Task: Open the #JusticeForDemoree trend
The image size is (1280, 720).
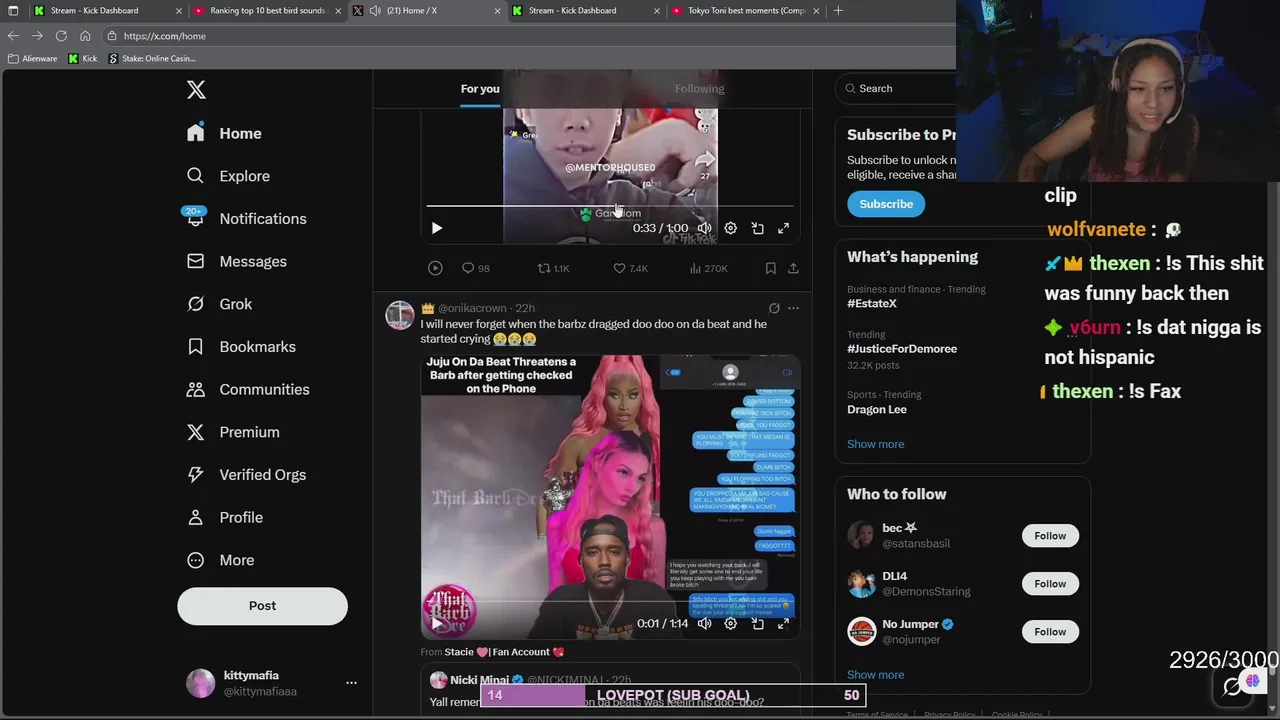Action: pos(902,349)
